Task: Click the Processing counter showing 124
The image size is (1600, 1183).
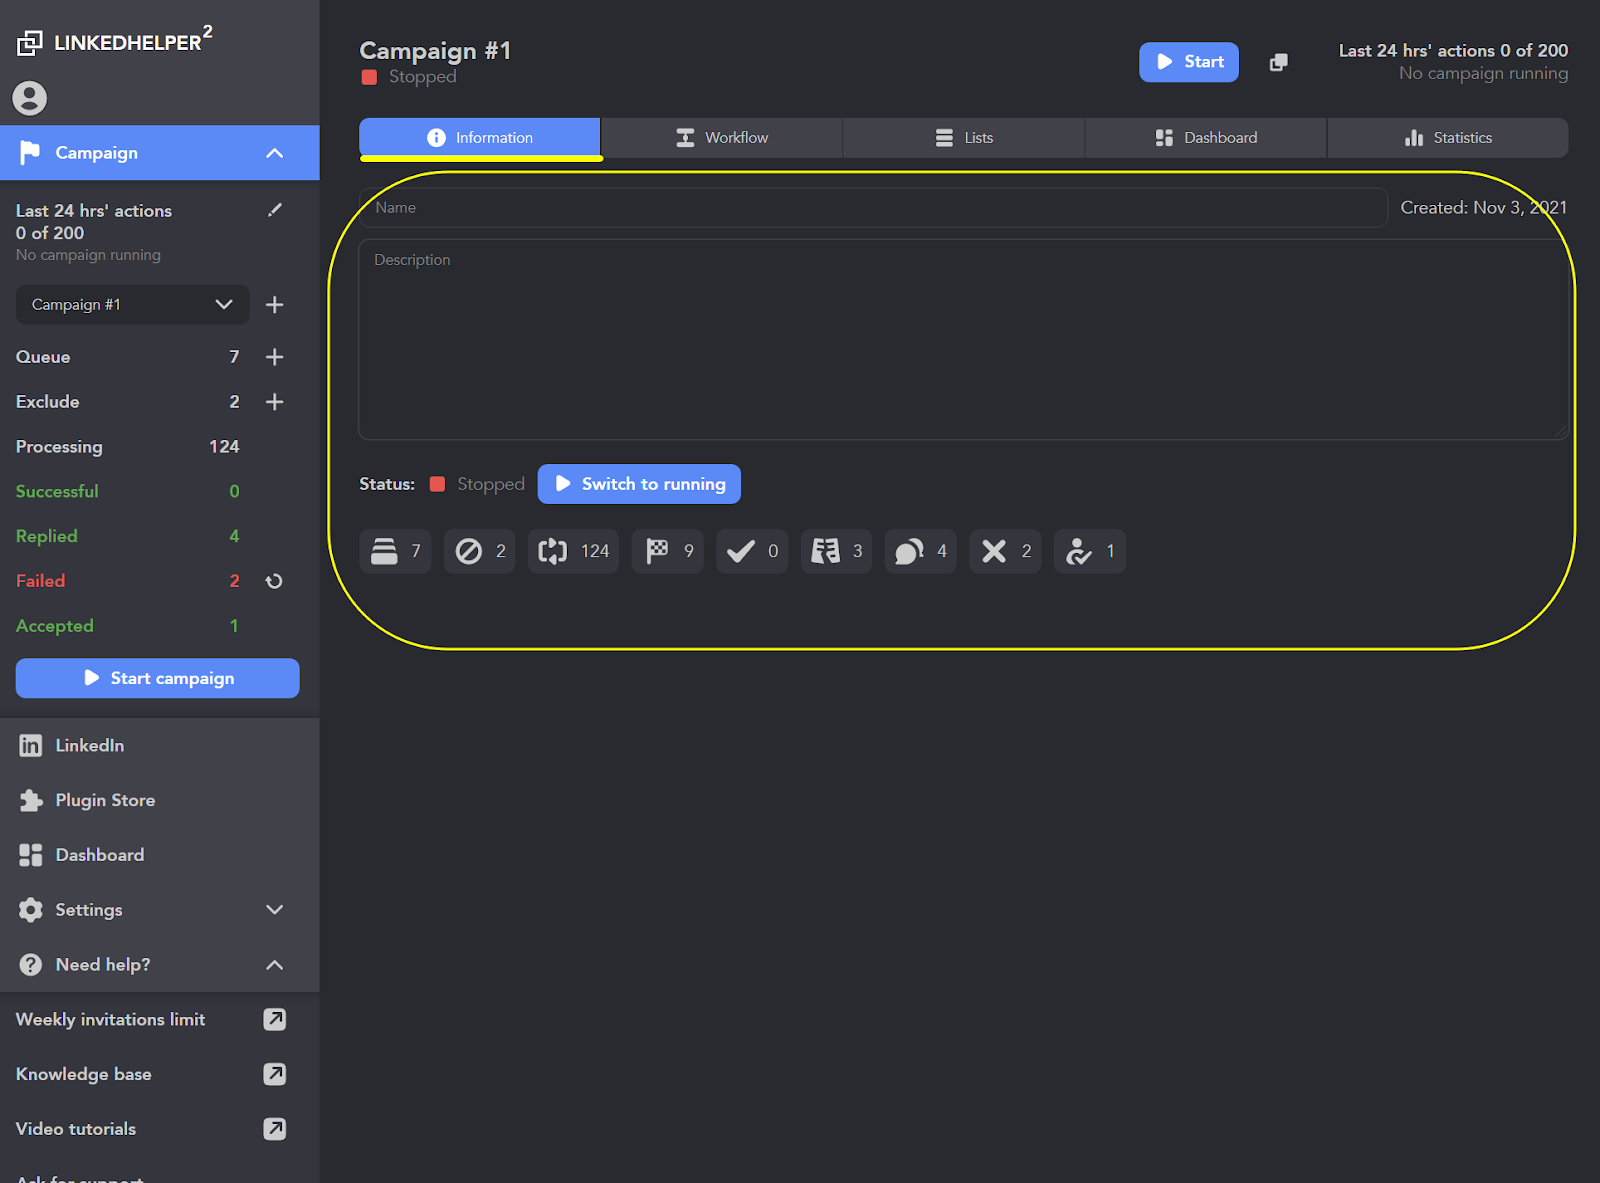Action: (x=573, y=551)
